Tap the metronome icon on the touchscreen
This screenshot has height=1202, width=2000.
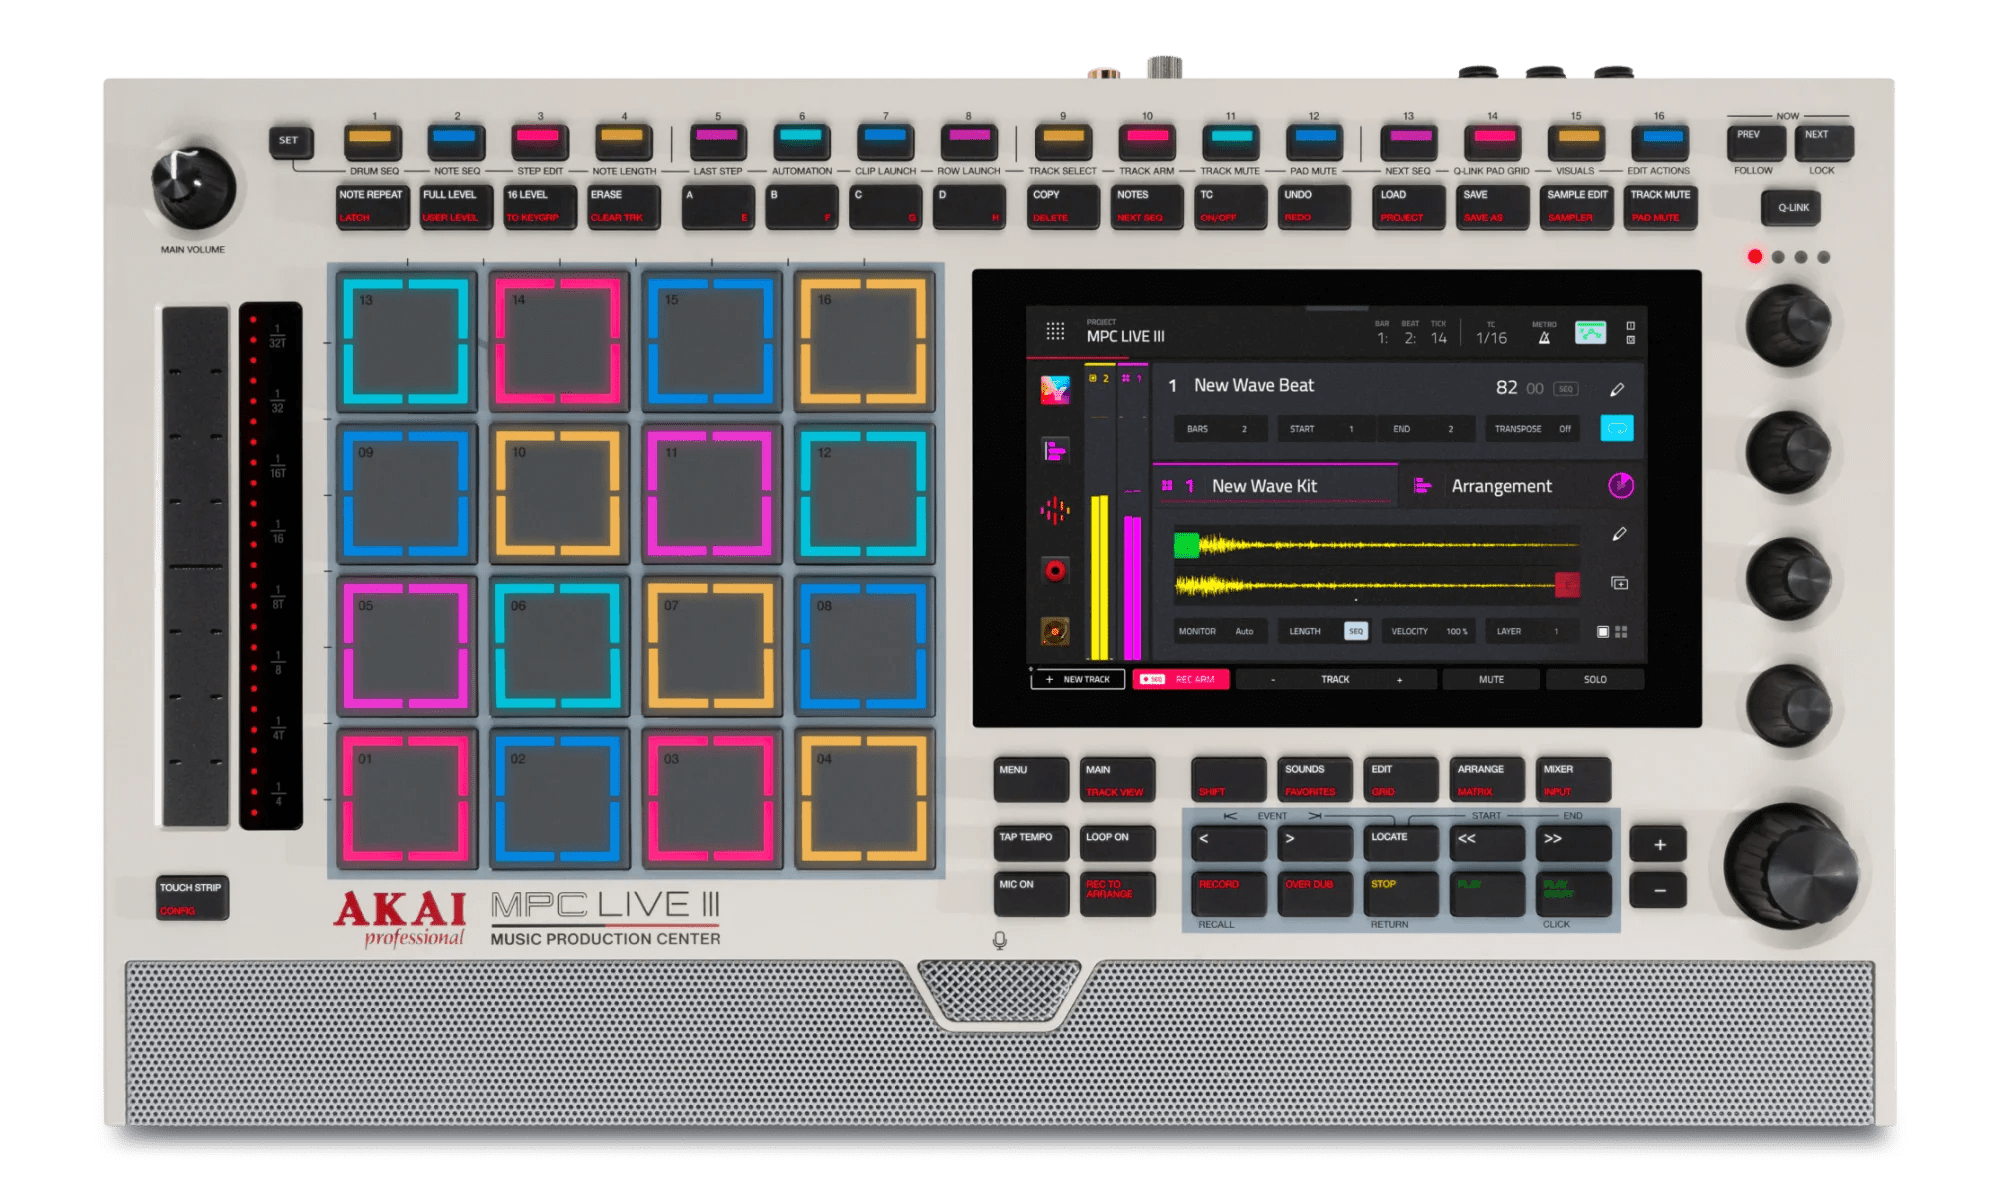click(1544, 337)
